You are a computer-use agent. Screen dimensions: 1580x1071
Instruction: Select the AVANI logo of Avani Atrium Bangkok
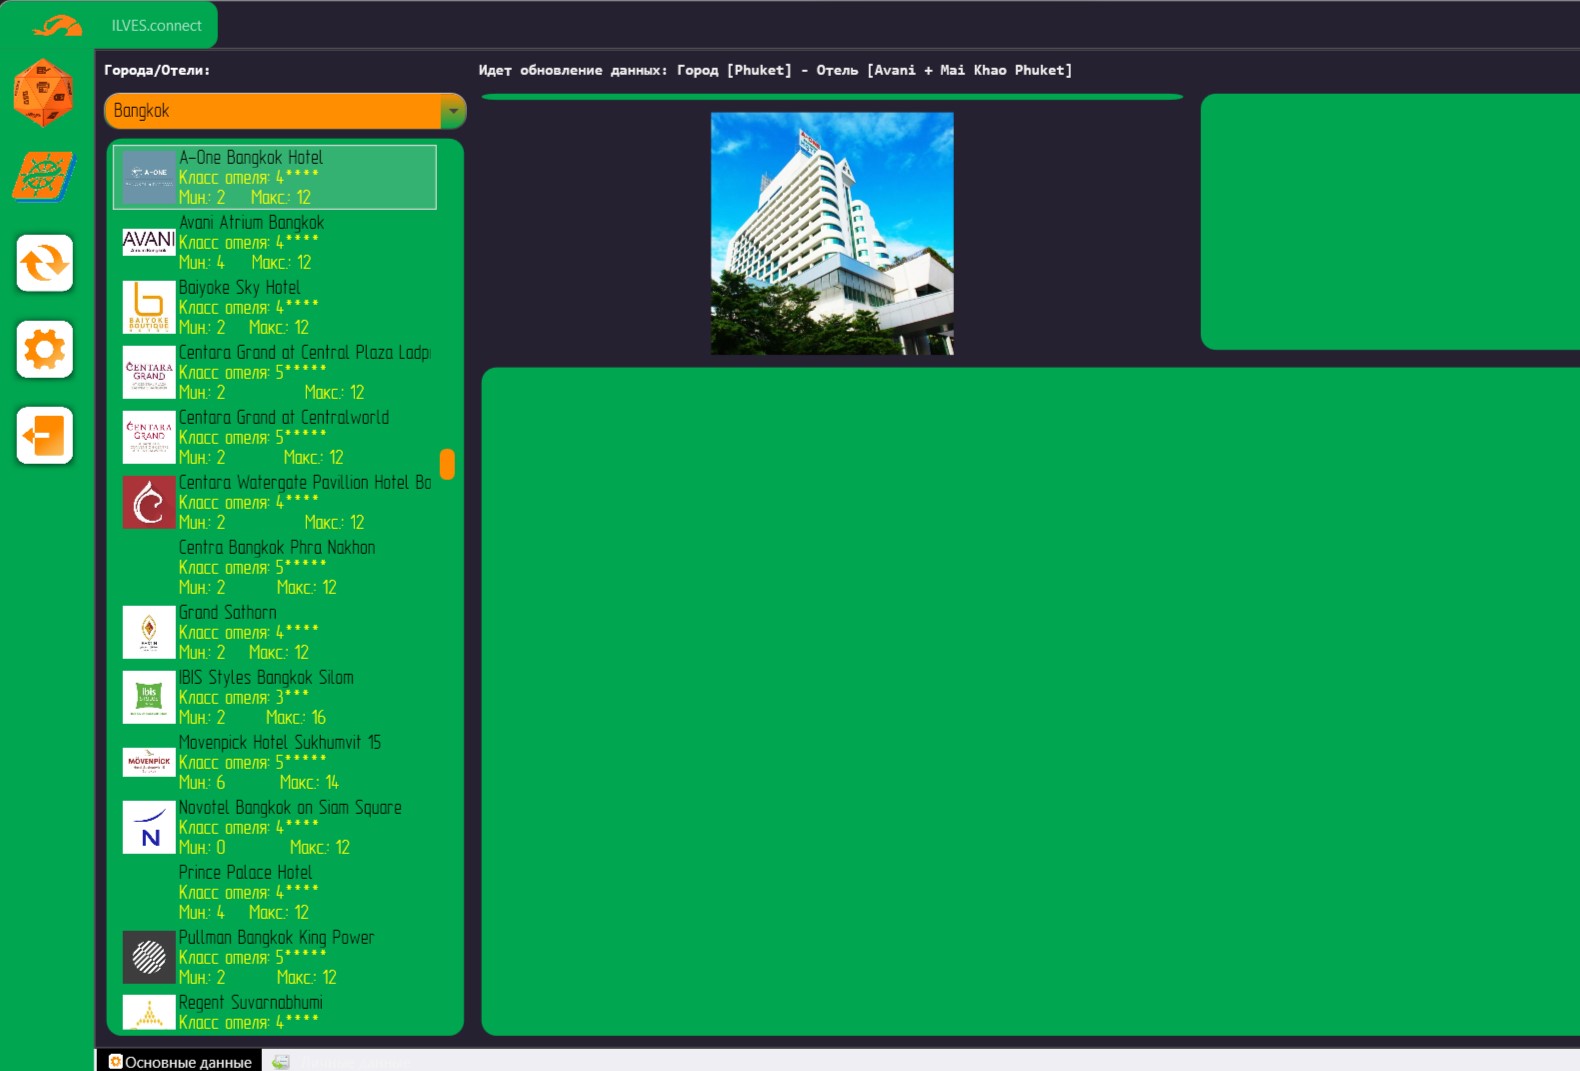[148, 242]
